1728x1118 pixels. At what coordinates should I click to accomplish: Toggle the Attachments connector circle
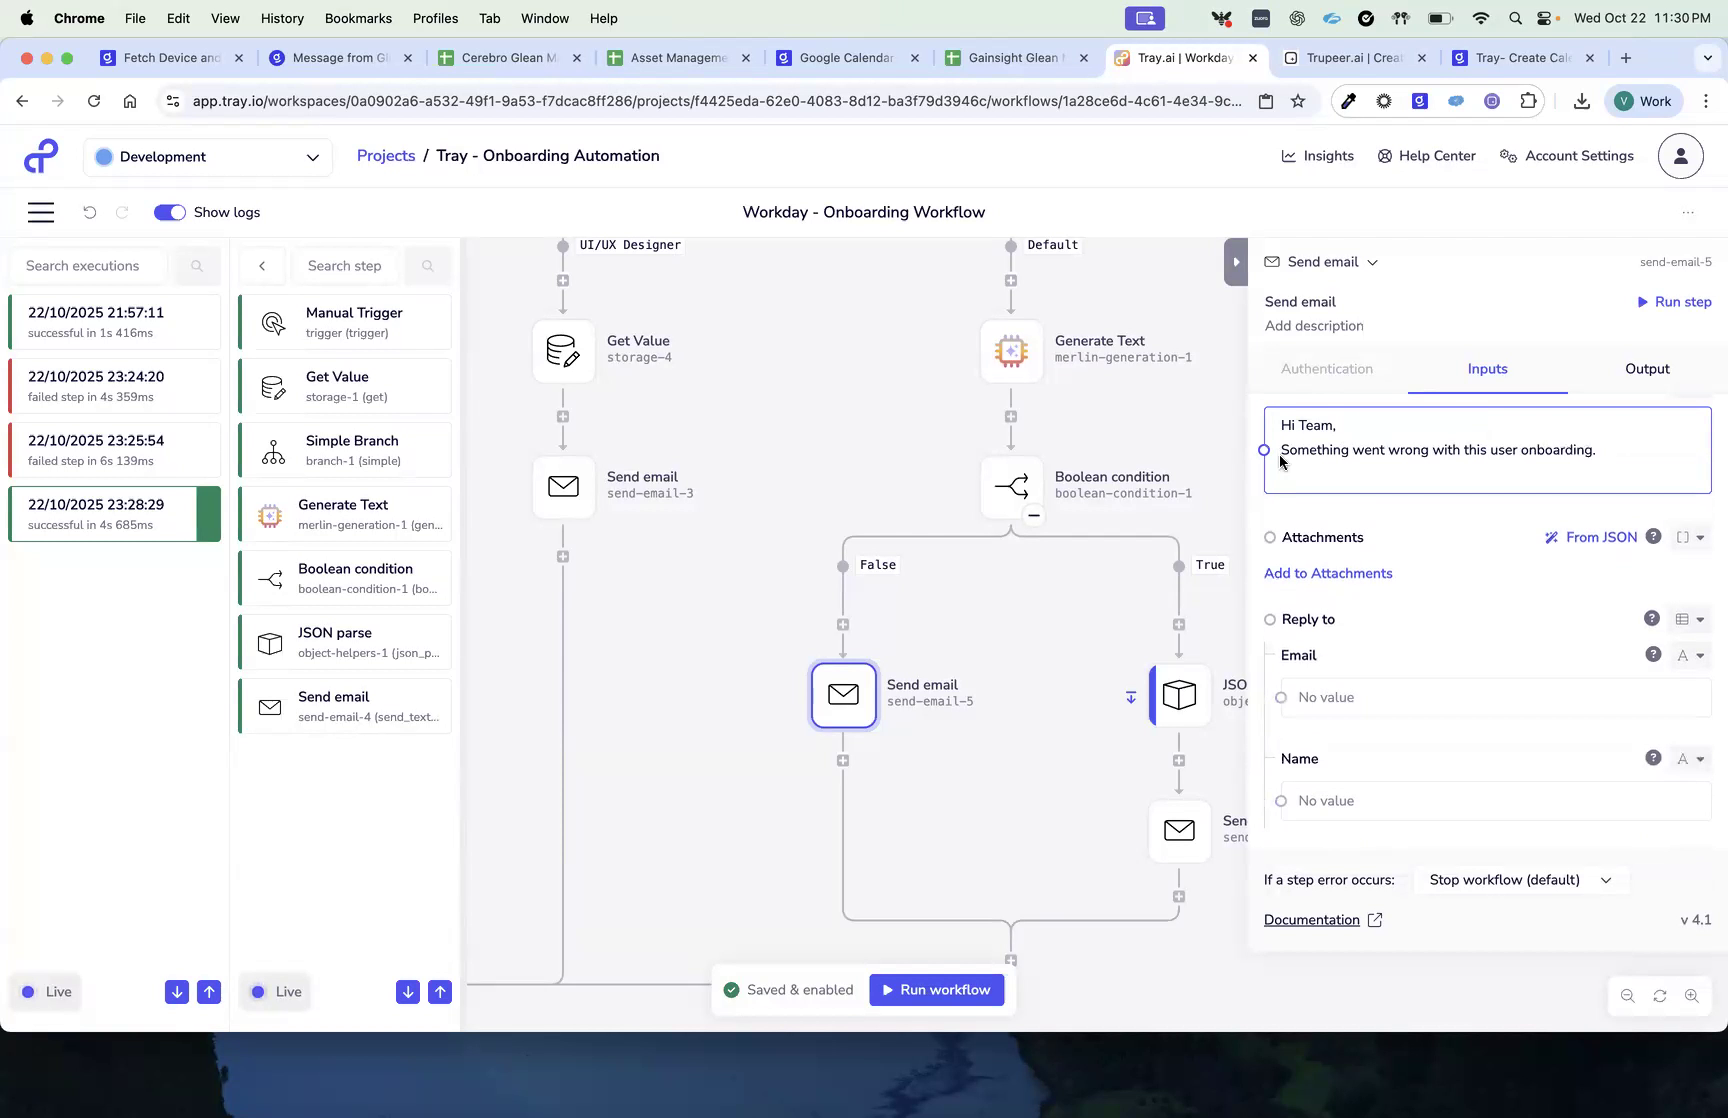(1269, 537)
